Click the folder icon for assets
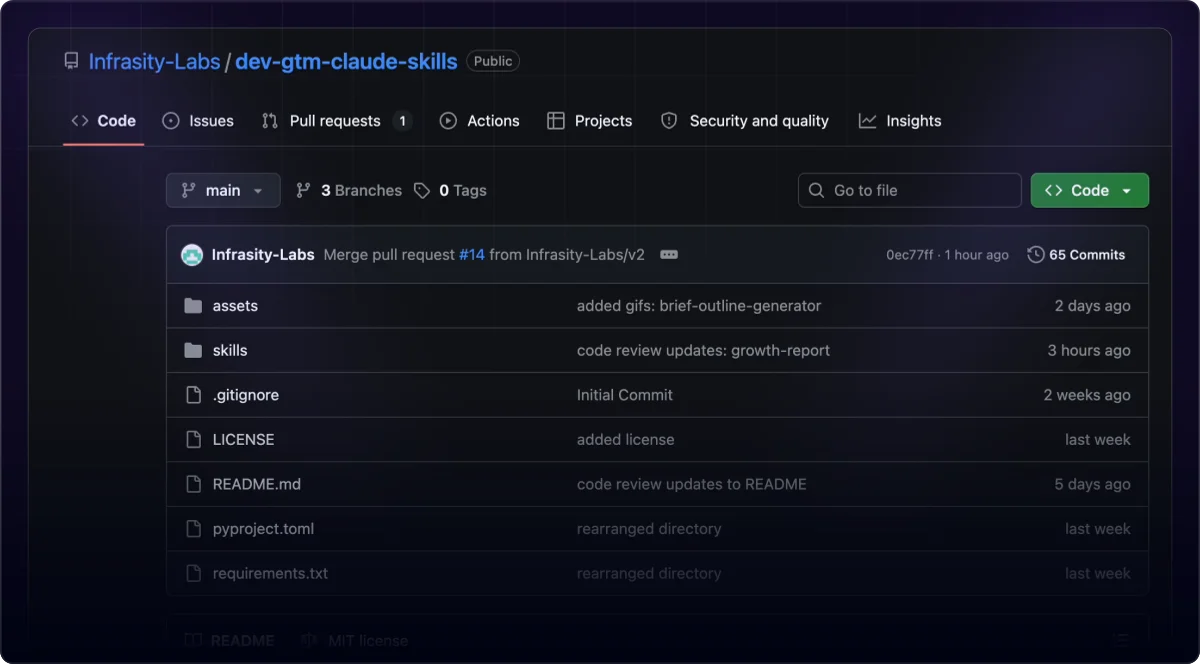This screenshot has height=664, width=1200. 193,306
